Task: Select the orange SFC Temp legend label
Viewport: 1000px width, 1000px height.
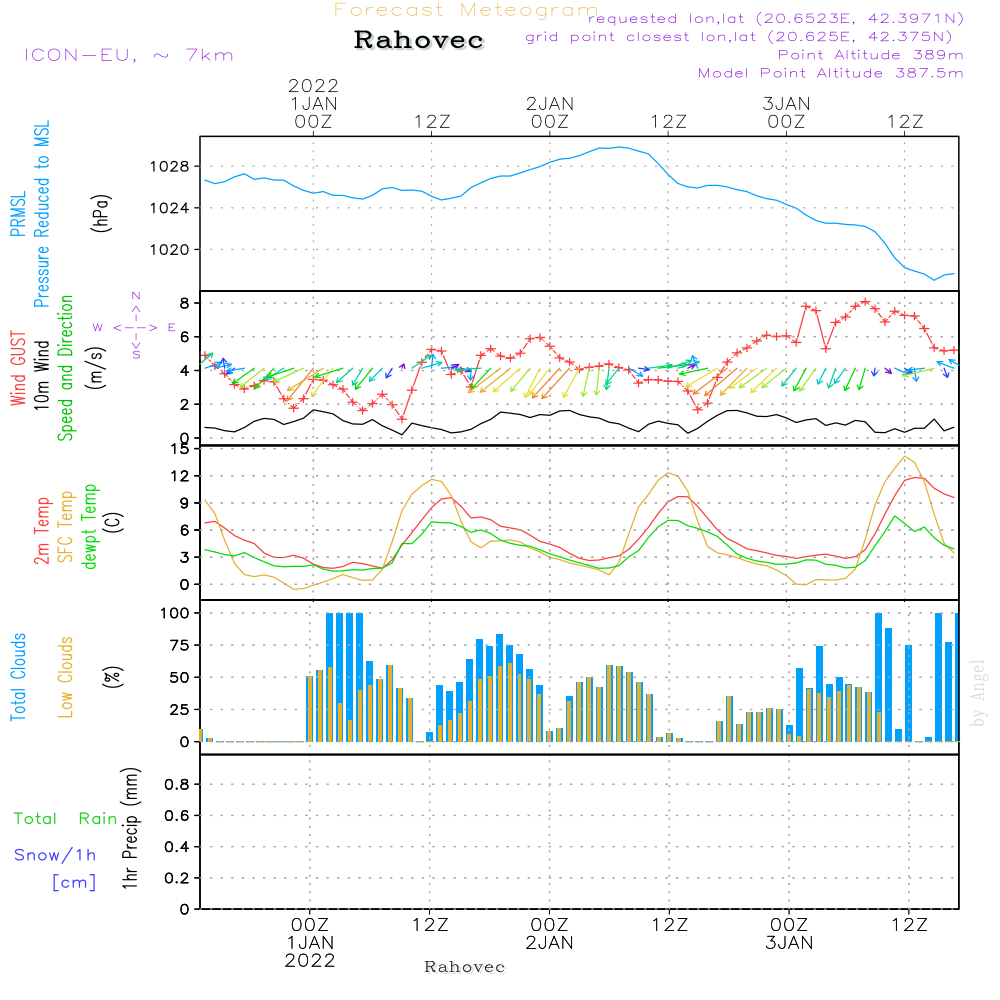Action: click(x=66, y=526)
